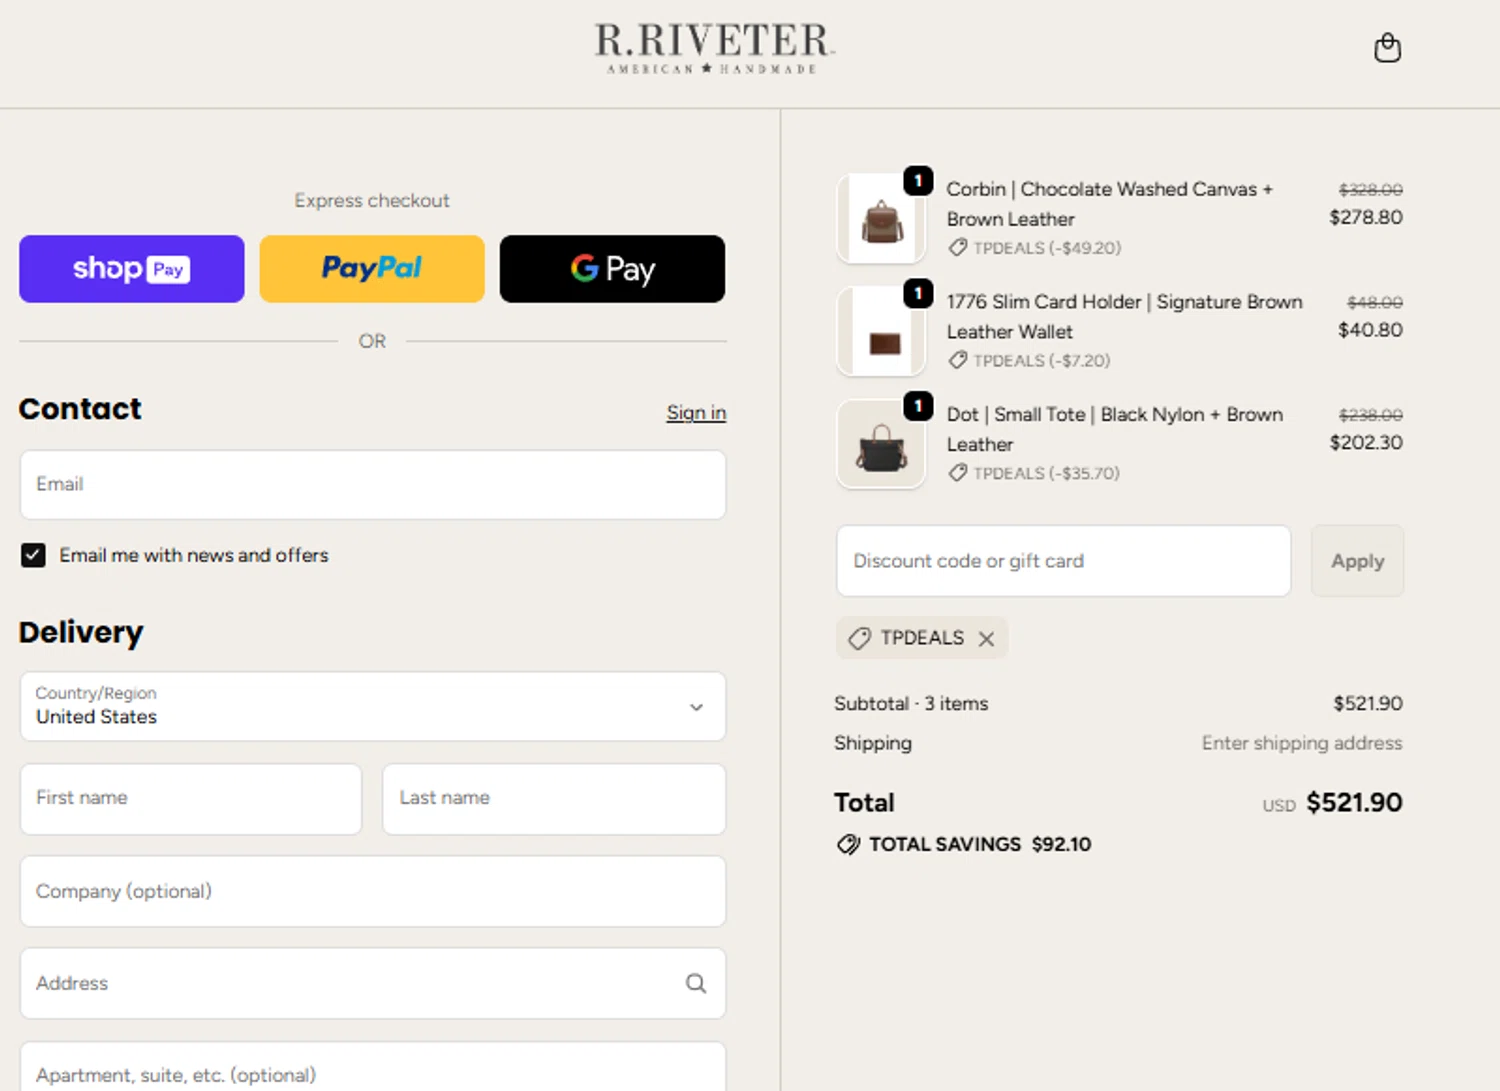
Task: Click the Sign in link
Action: pos(696,412)
